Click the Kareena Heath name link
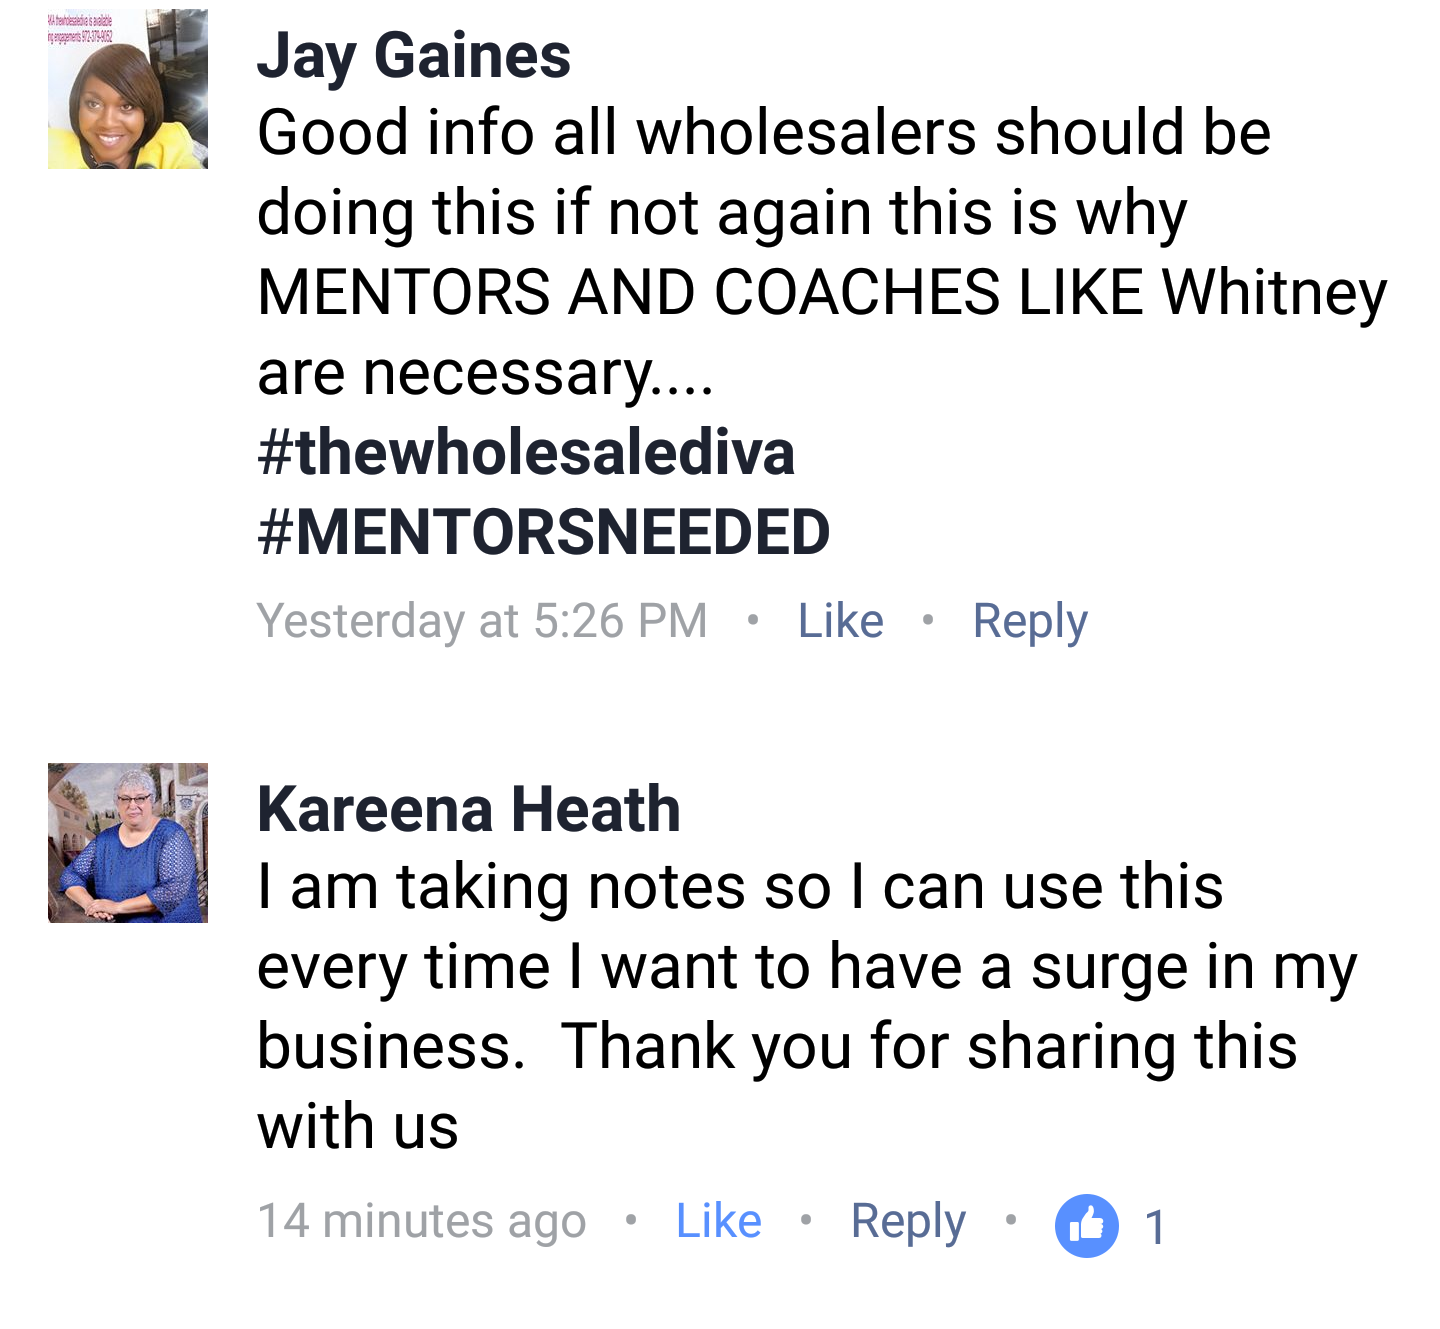The image size is (1440, 1329). pos(469,809)
